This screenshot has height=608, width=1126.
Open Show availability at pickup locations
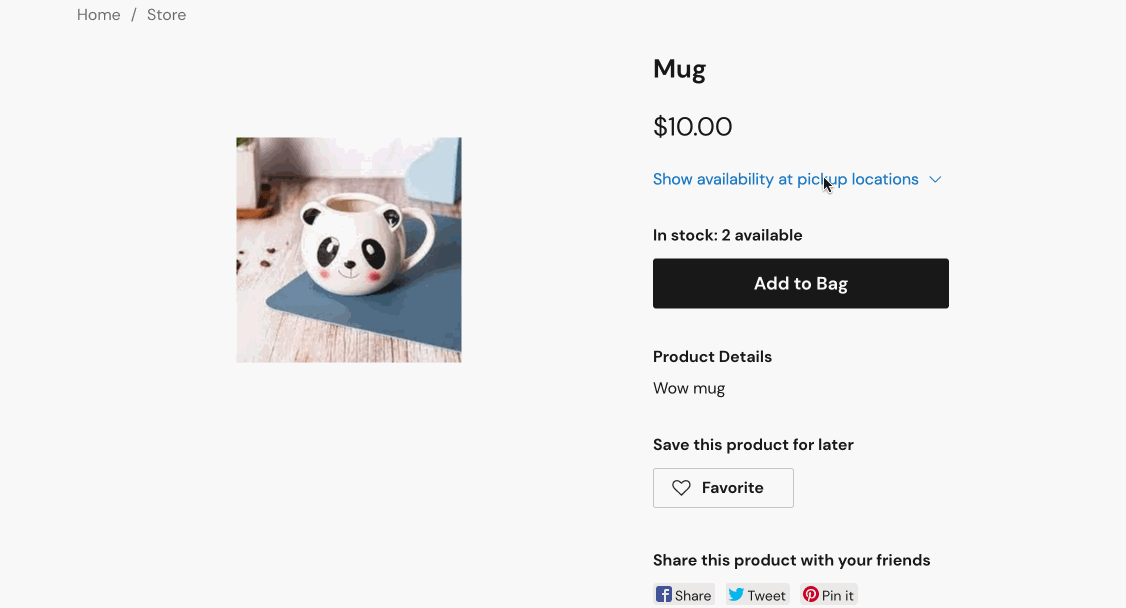coord(785,180)
